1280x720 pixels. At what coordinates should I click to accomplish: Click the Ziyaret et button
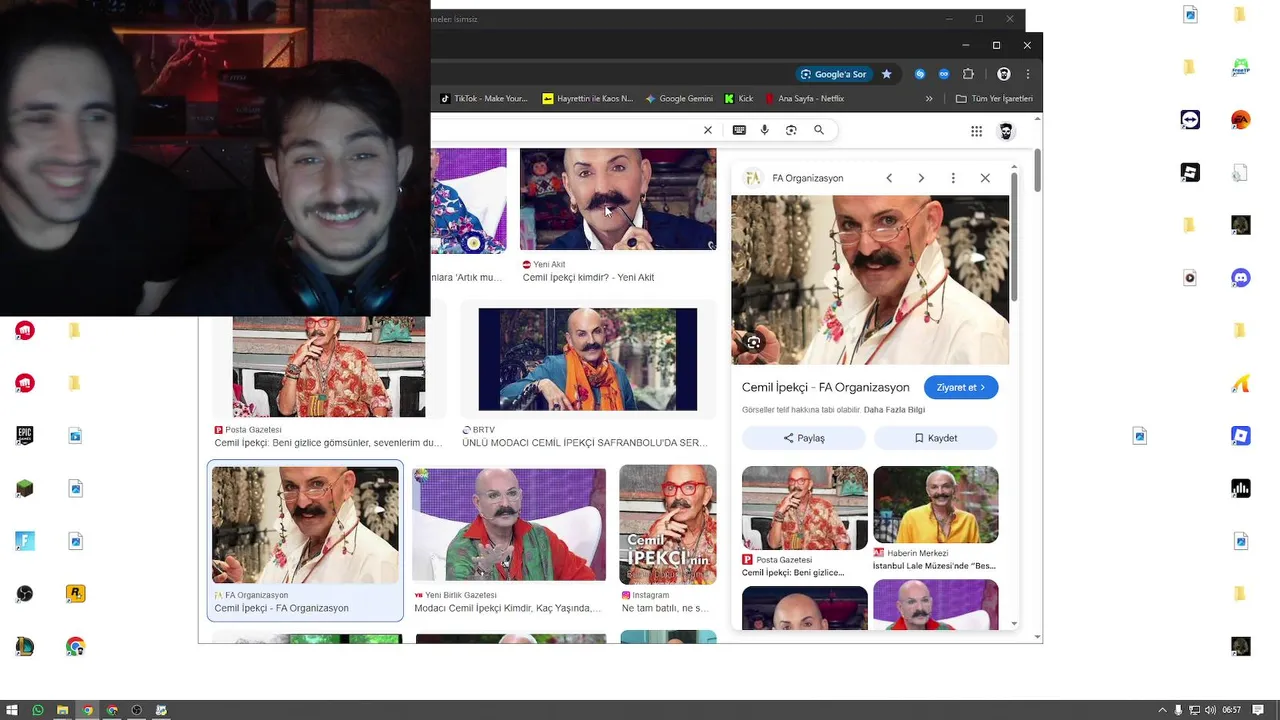pyautogui.click(x=961, y=387)
